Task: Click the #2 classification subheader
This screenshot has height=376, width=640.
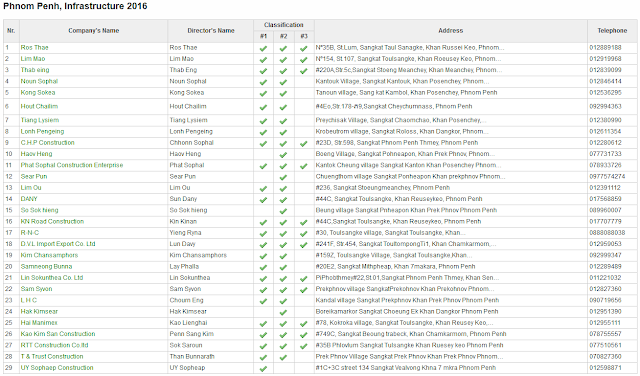Action: click(284, 36)
